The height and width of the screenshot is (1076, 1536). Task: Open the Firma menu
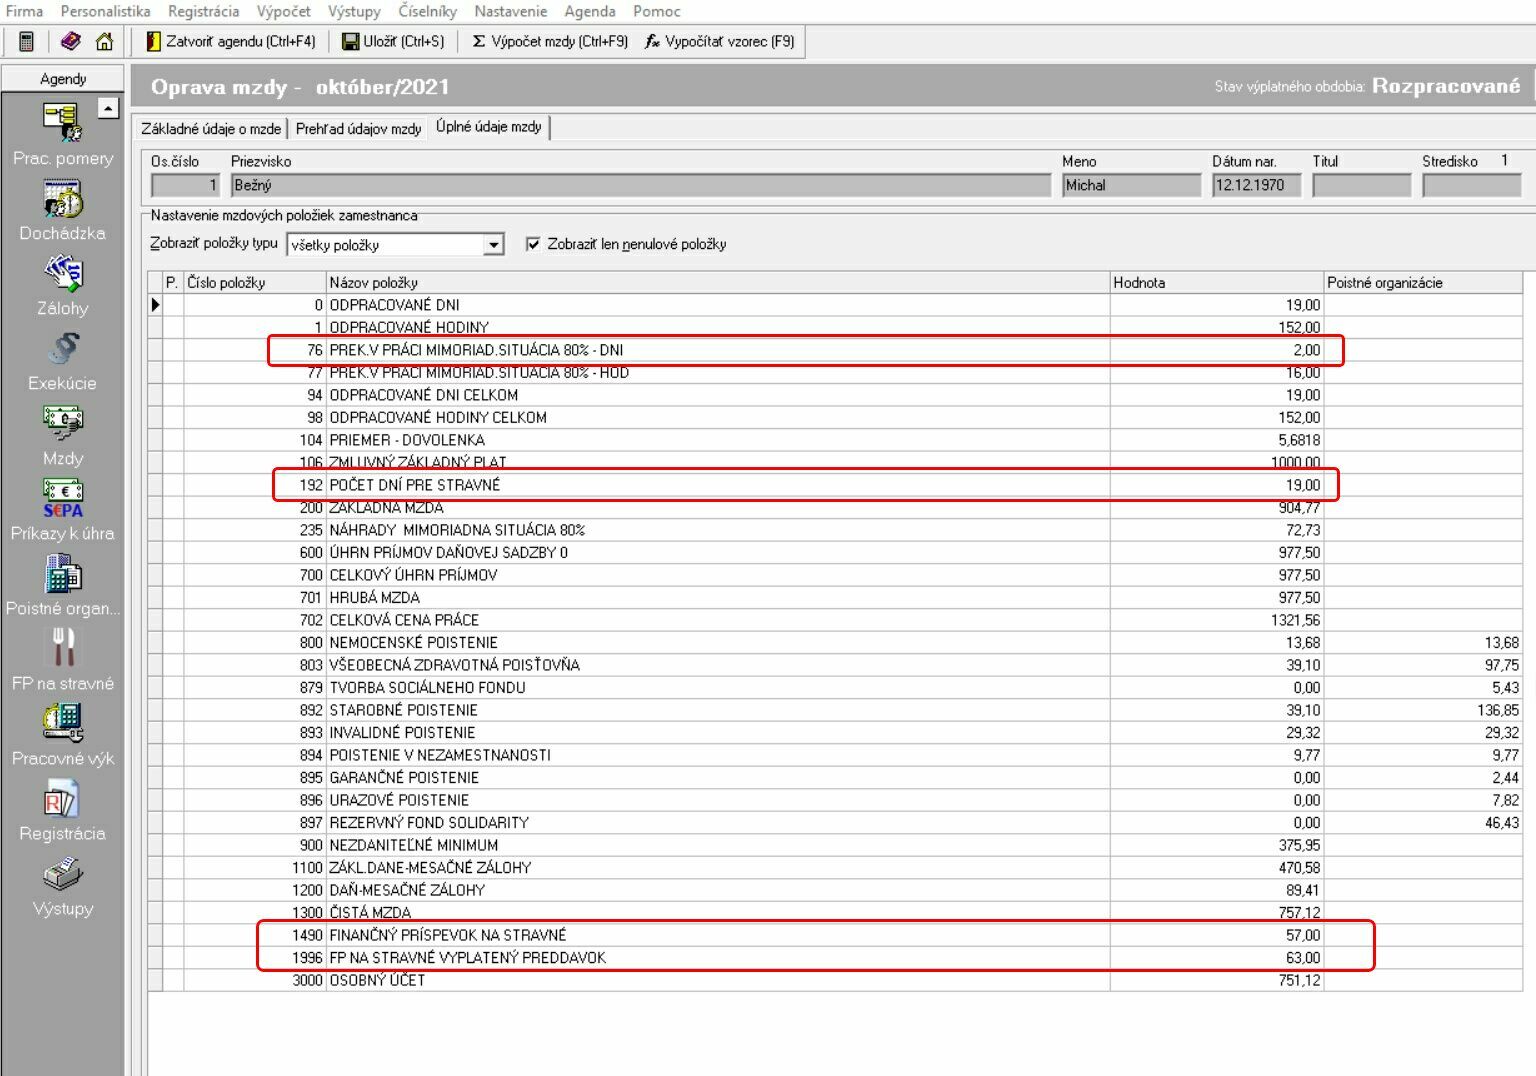click(24, 11)
